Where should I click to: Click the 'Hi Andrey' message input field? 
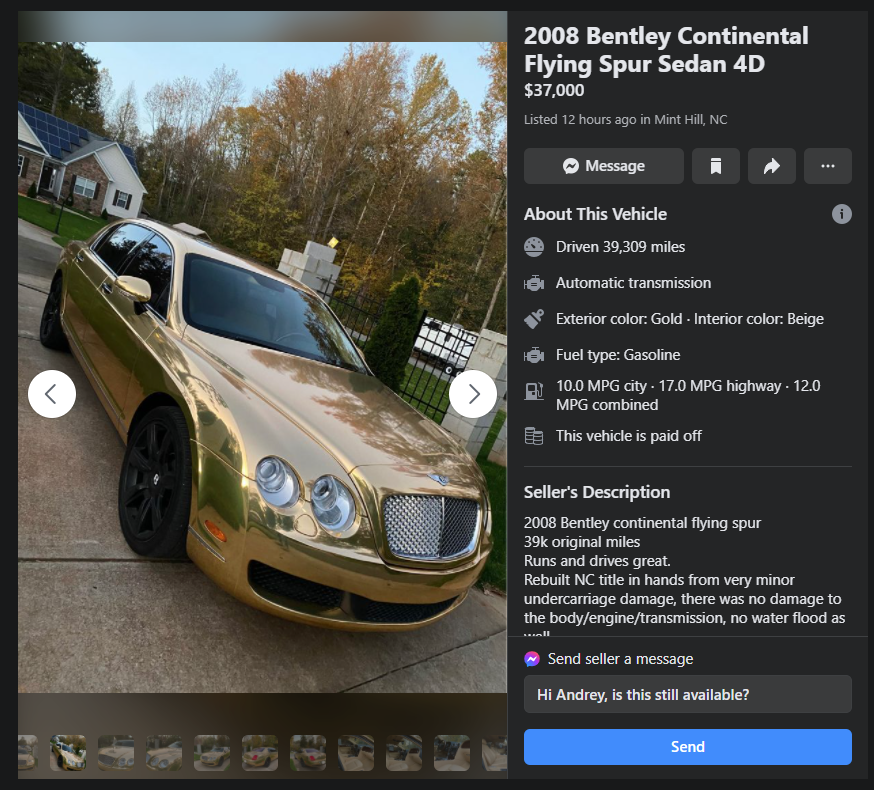coord(688,695)
